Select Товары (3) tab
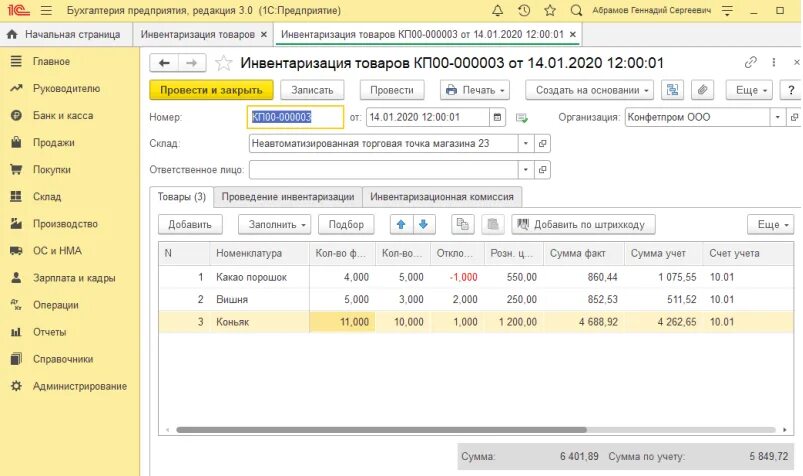This screenshot has width=803, height=476. point(181,197)
